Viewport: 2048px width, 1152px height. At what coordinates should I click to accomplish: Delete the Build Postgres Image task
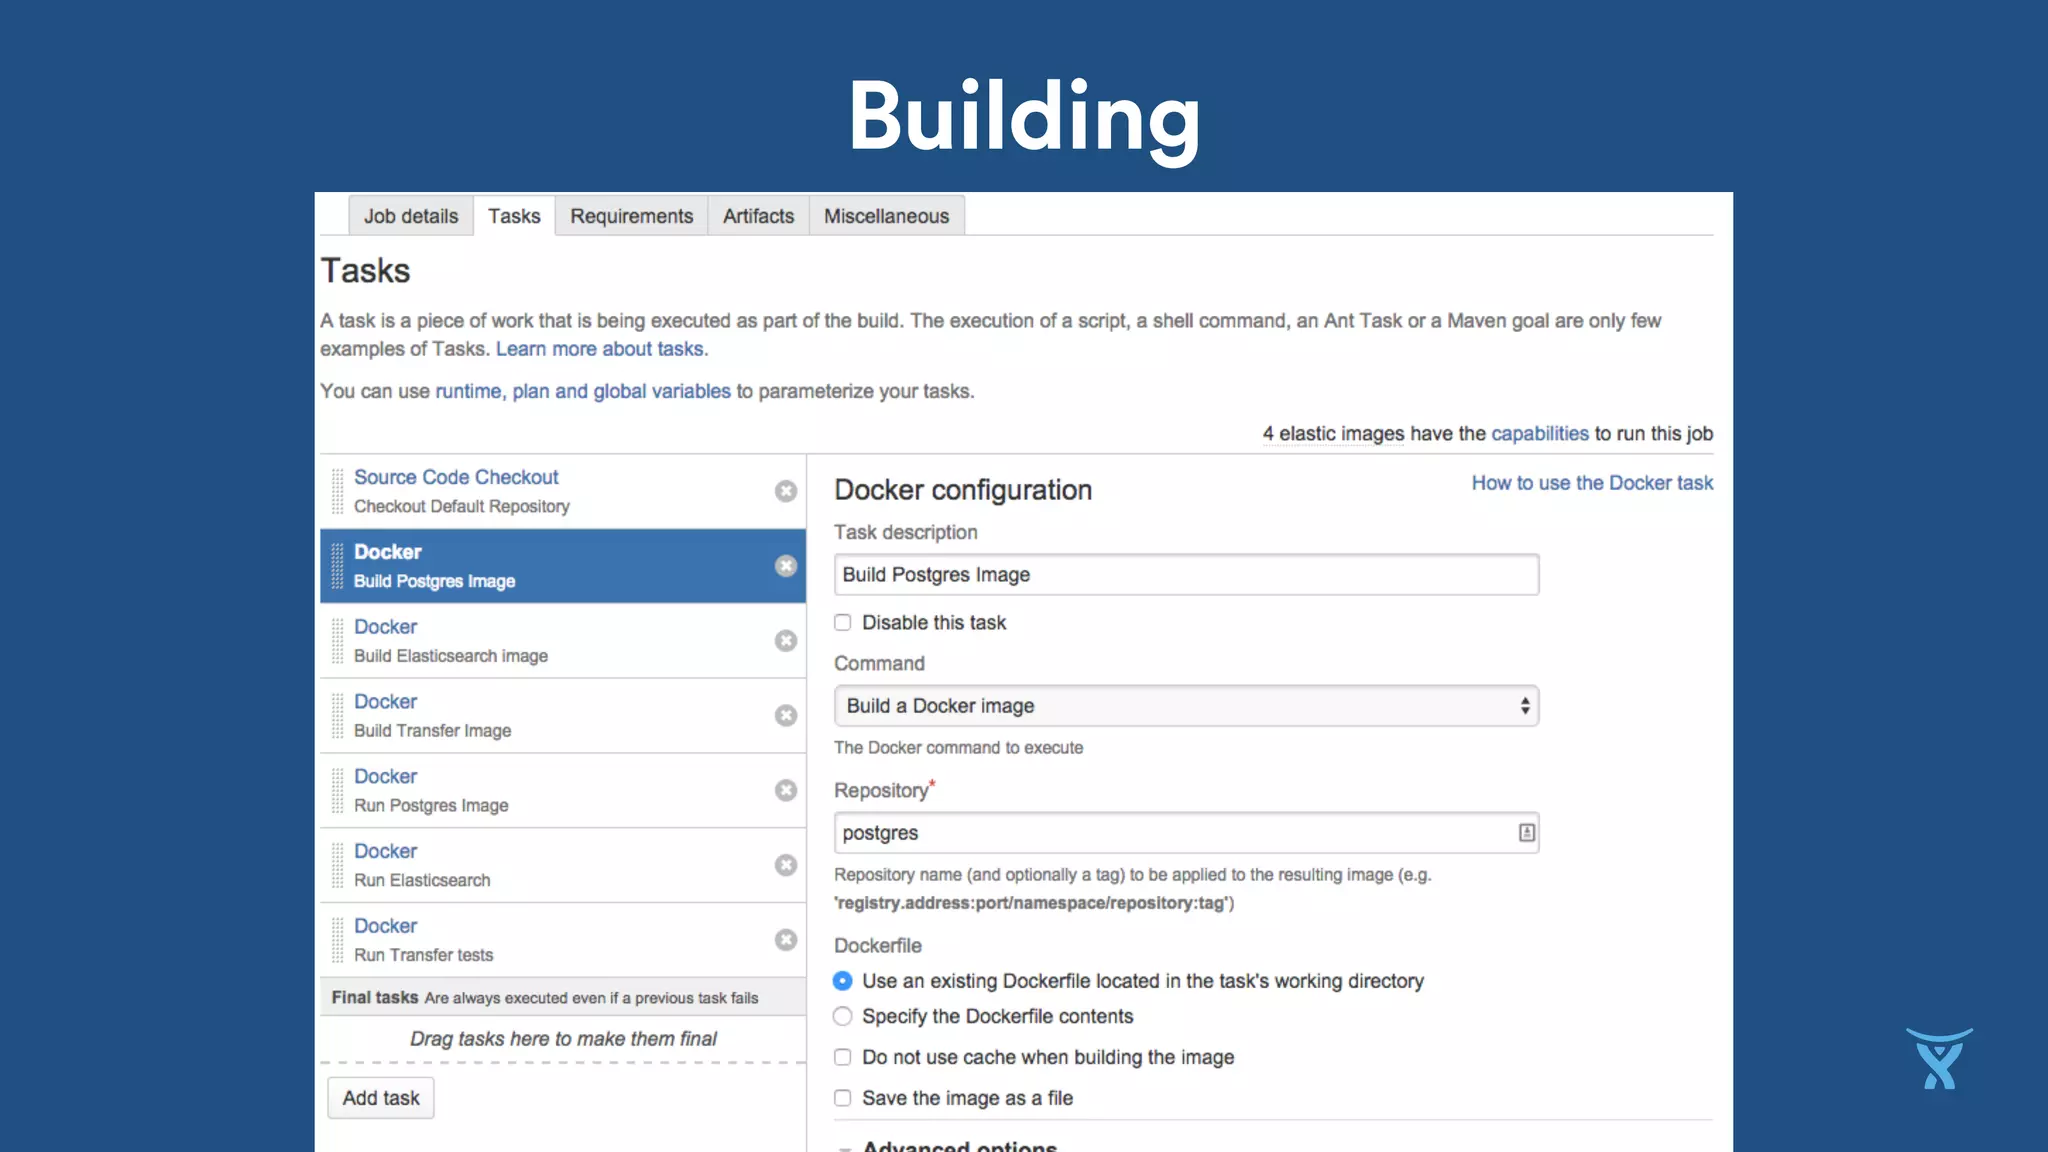pos(786,566)
